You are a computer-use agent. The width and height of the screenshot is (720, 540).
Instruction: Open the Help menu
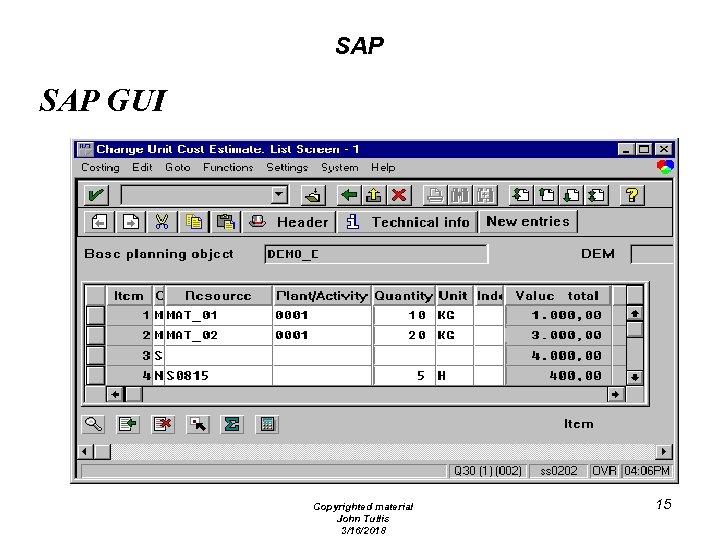click(383, 168)
